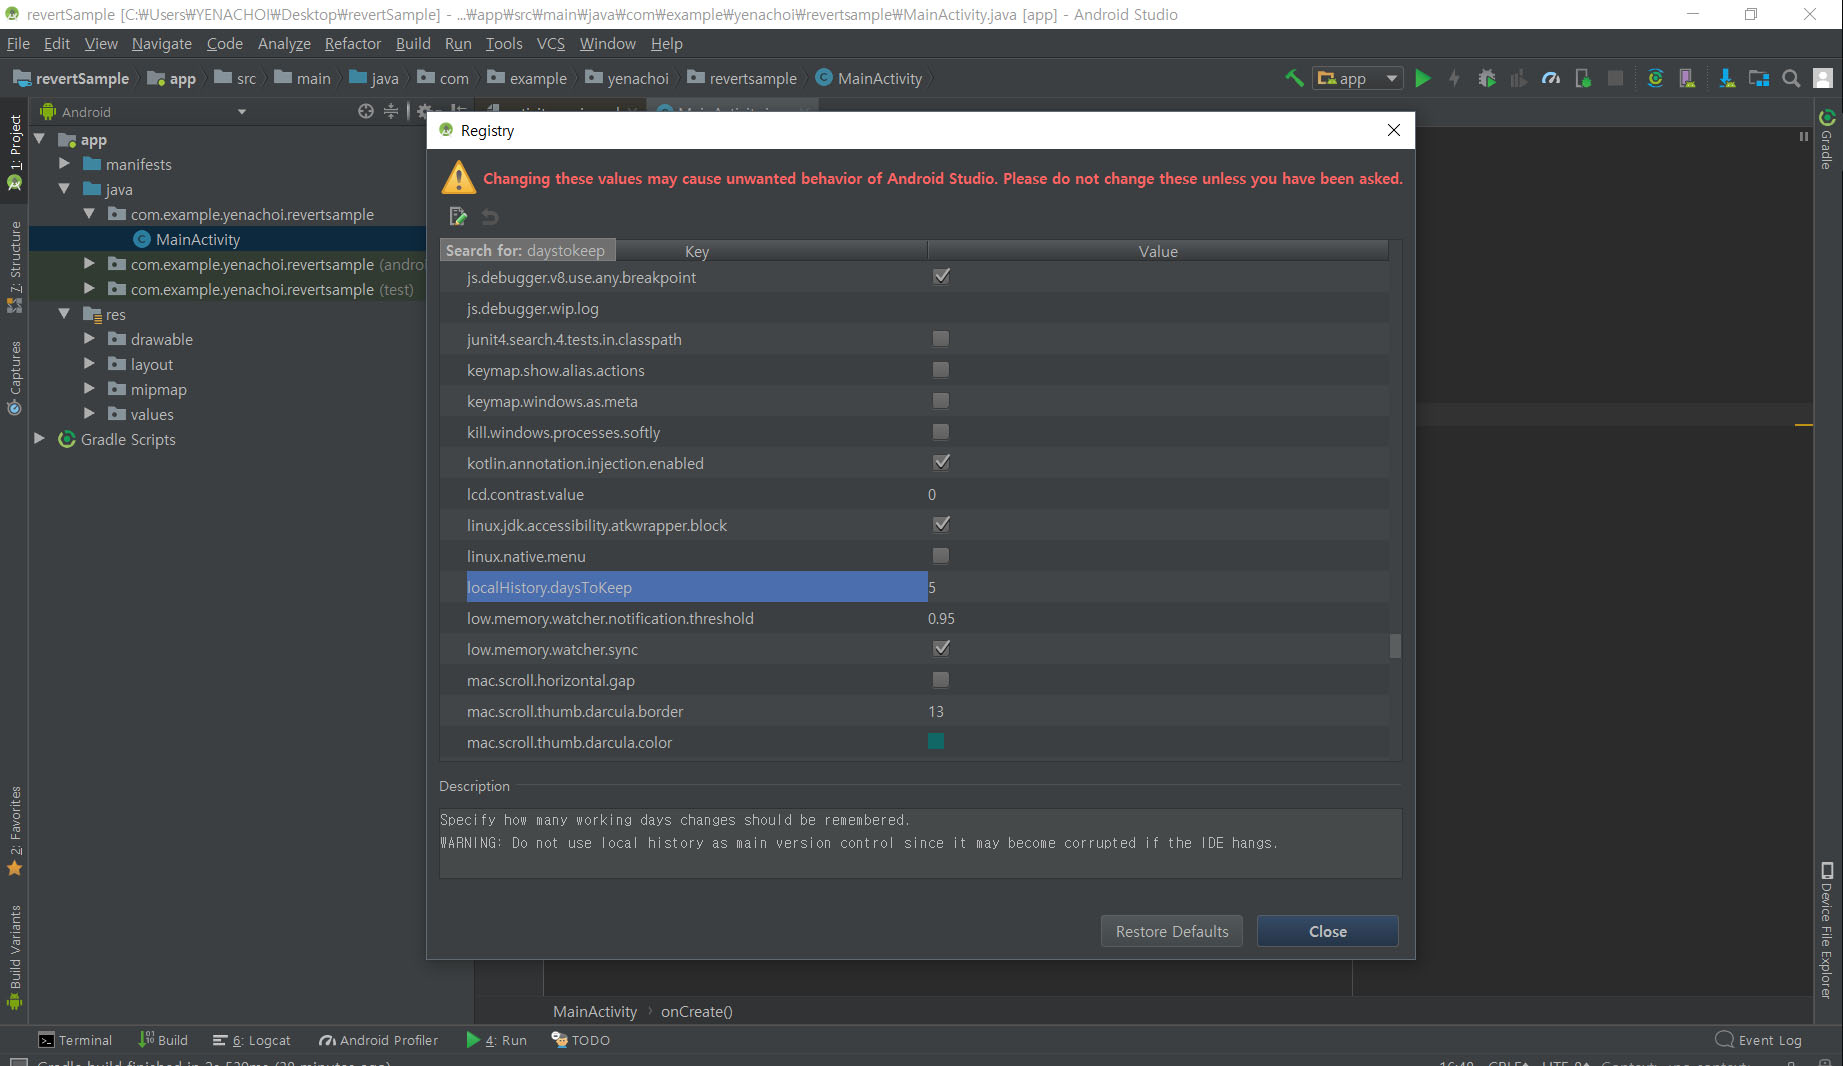Click mac.scroll.thumb.darcula.color teal swatch
Viewport: 1843px width, 1066px height.
[936, 742]
